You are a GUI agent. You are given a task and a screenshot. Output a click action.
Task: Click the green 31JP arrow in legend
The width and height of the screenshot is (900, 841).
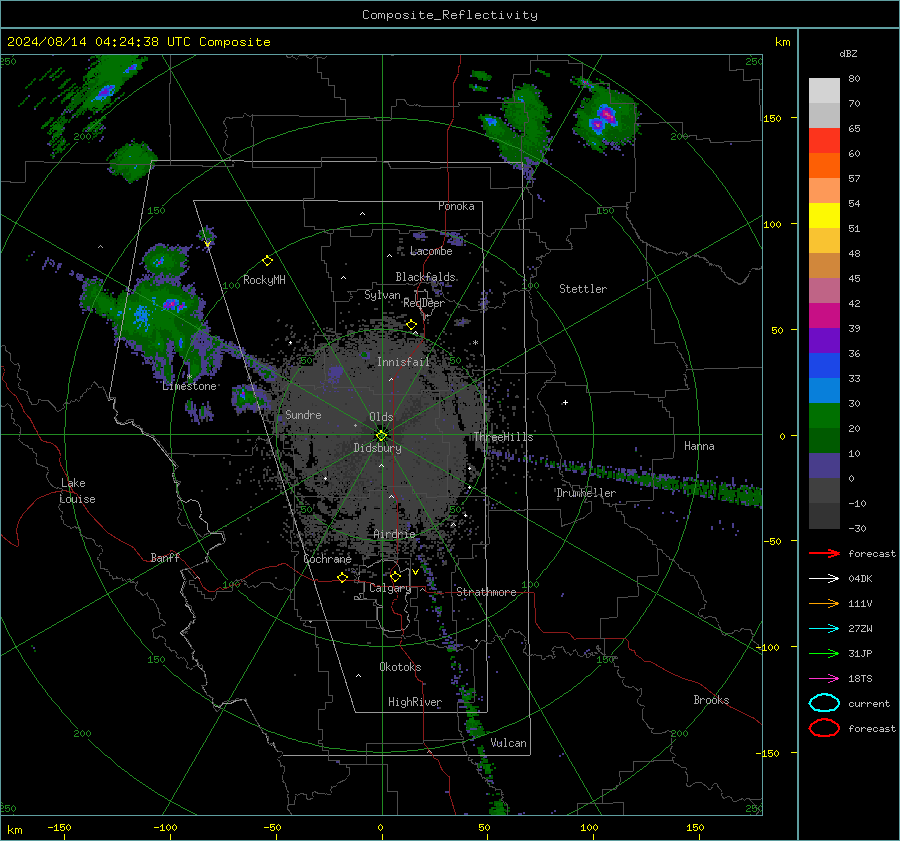824,653
